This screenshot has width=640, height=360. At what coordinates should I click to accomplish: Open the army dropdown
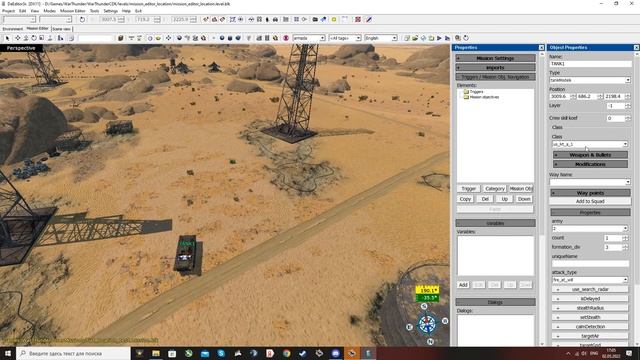coord(590,229)
